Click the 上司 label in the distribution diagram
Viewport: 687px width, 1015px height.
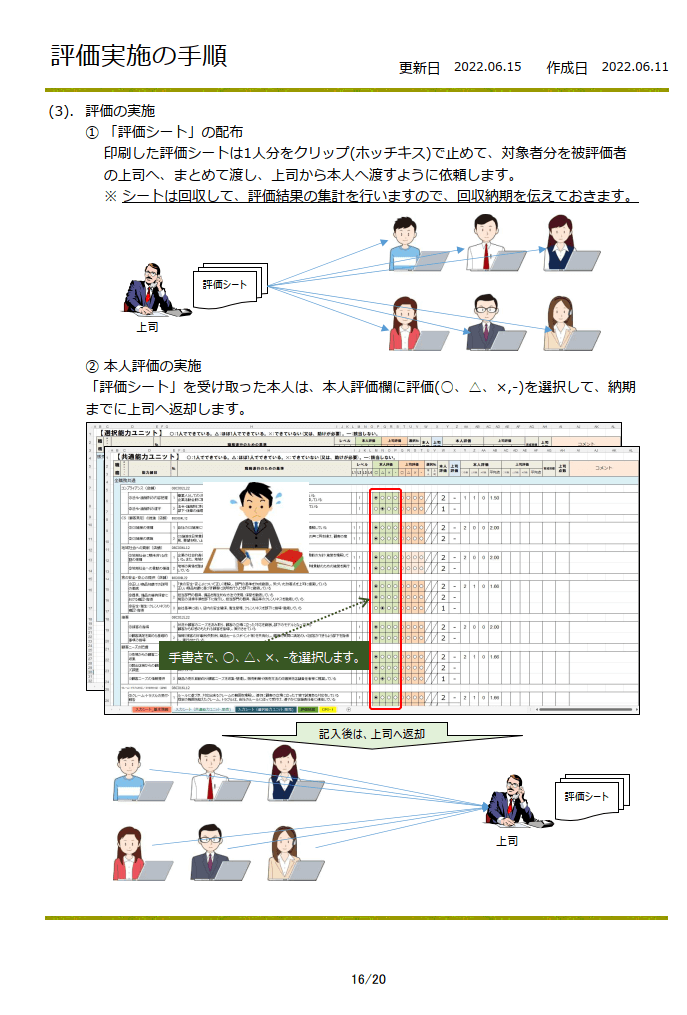point(147,327)
